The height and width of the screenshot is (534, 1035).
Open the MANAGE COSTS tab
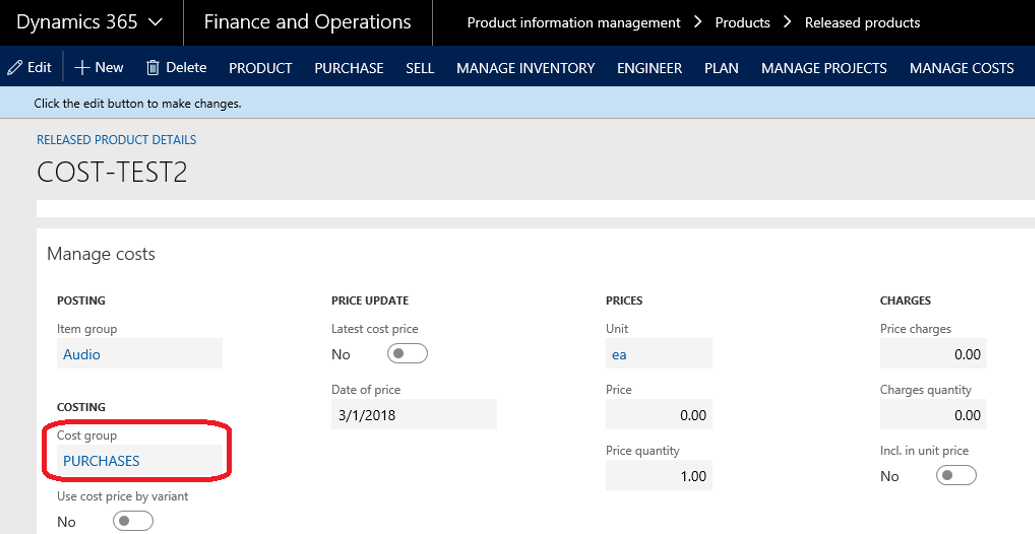962,68
